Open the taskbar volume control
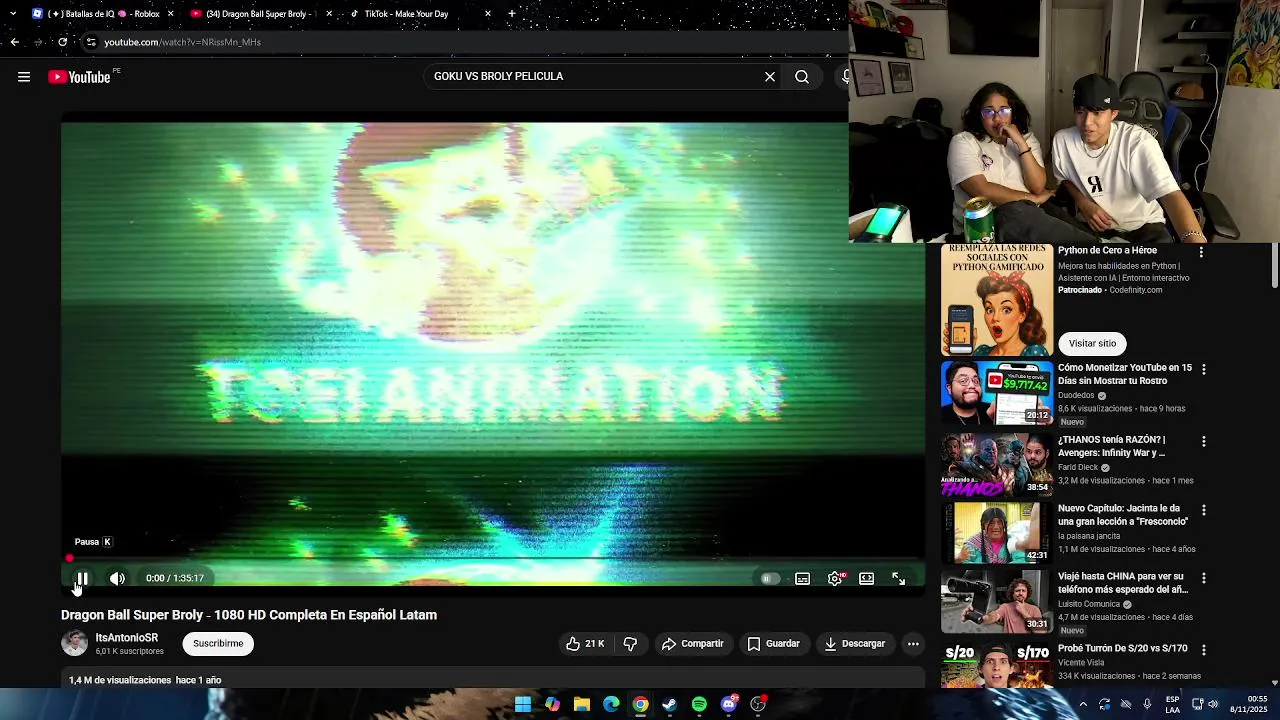 pos(1213,705)
